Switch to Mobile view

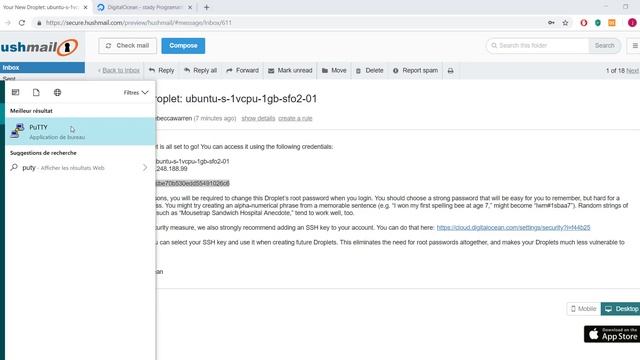coord(584,309)
